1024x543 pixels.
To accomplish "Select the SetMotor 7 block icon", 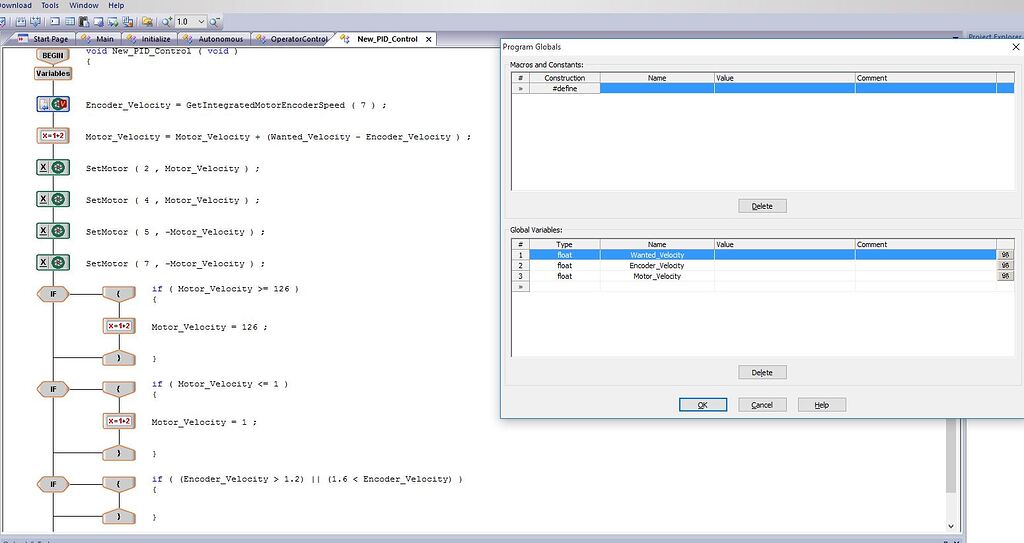I will point(52,262).
